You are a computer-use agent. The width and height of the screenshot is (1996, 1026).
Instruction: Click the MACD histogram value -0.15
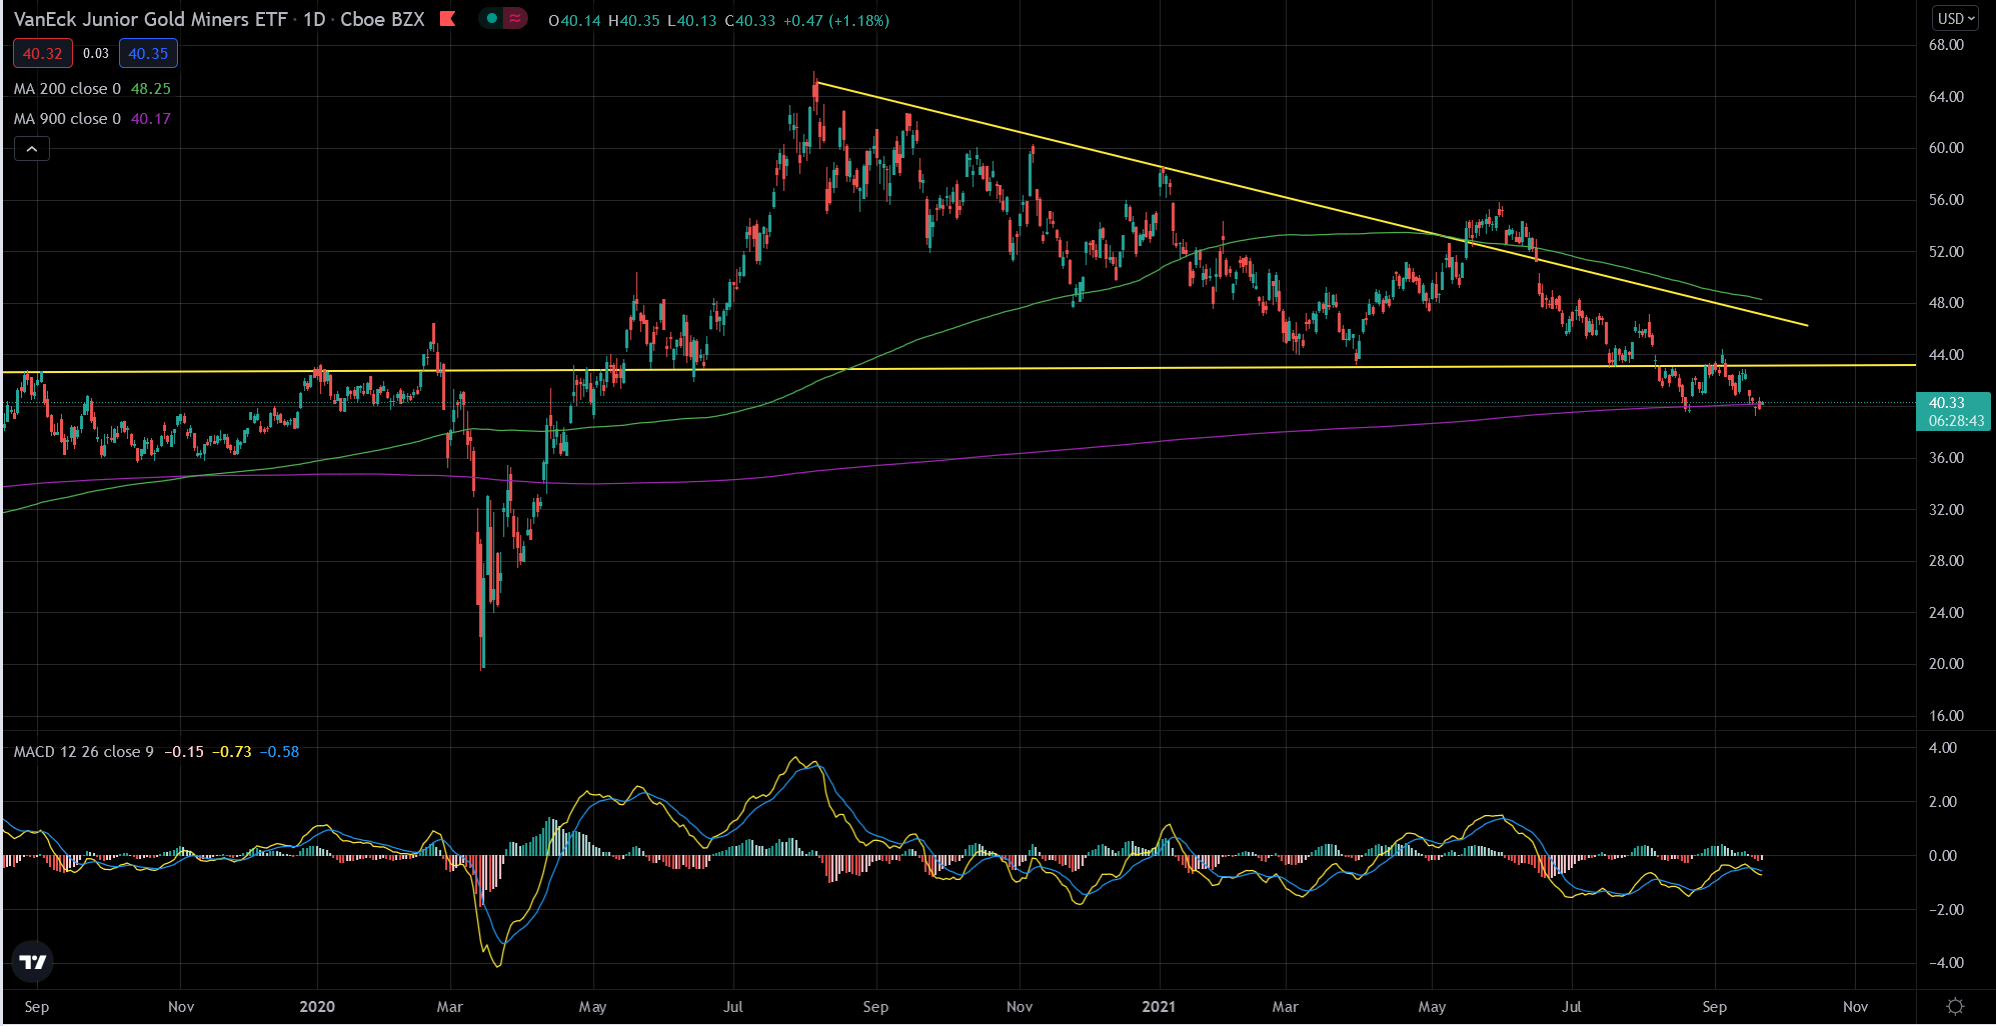pos(184,752)
